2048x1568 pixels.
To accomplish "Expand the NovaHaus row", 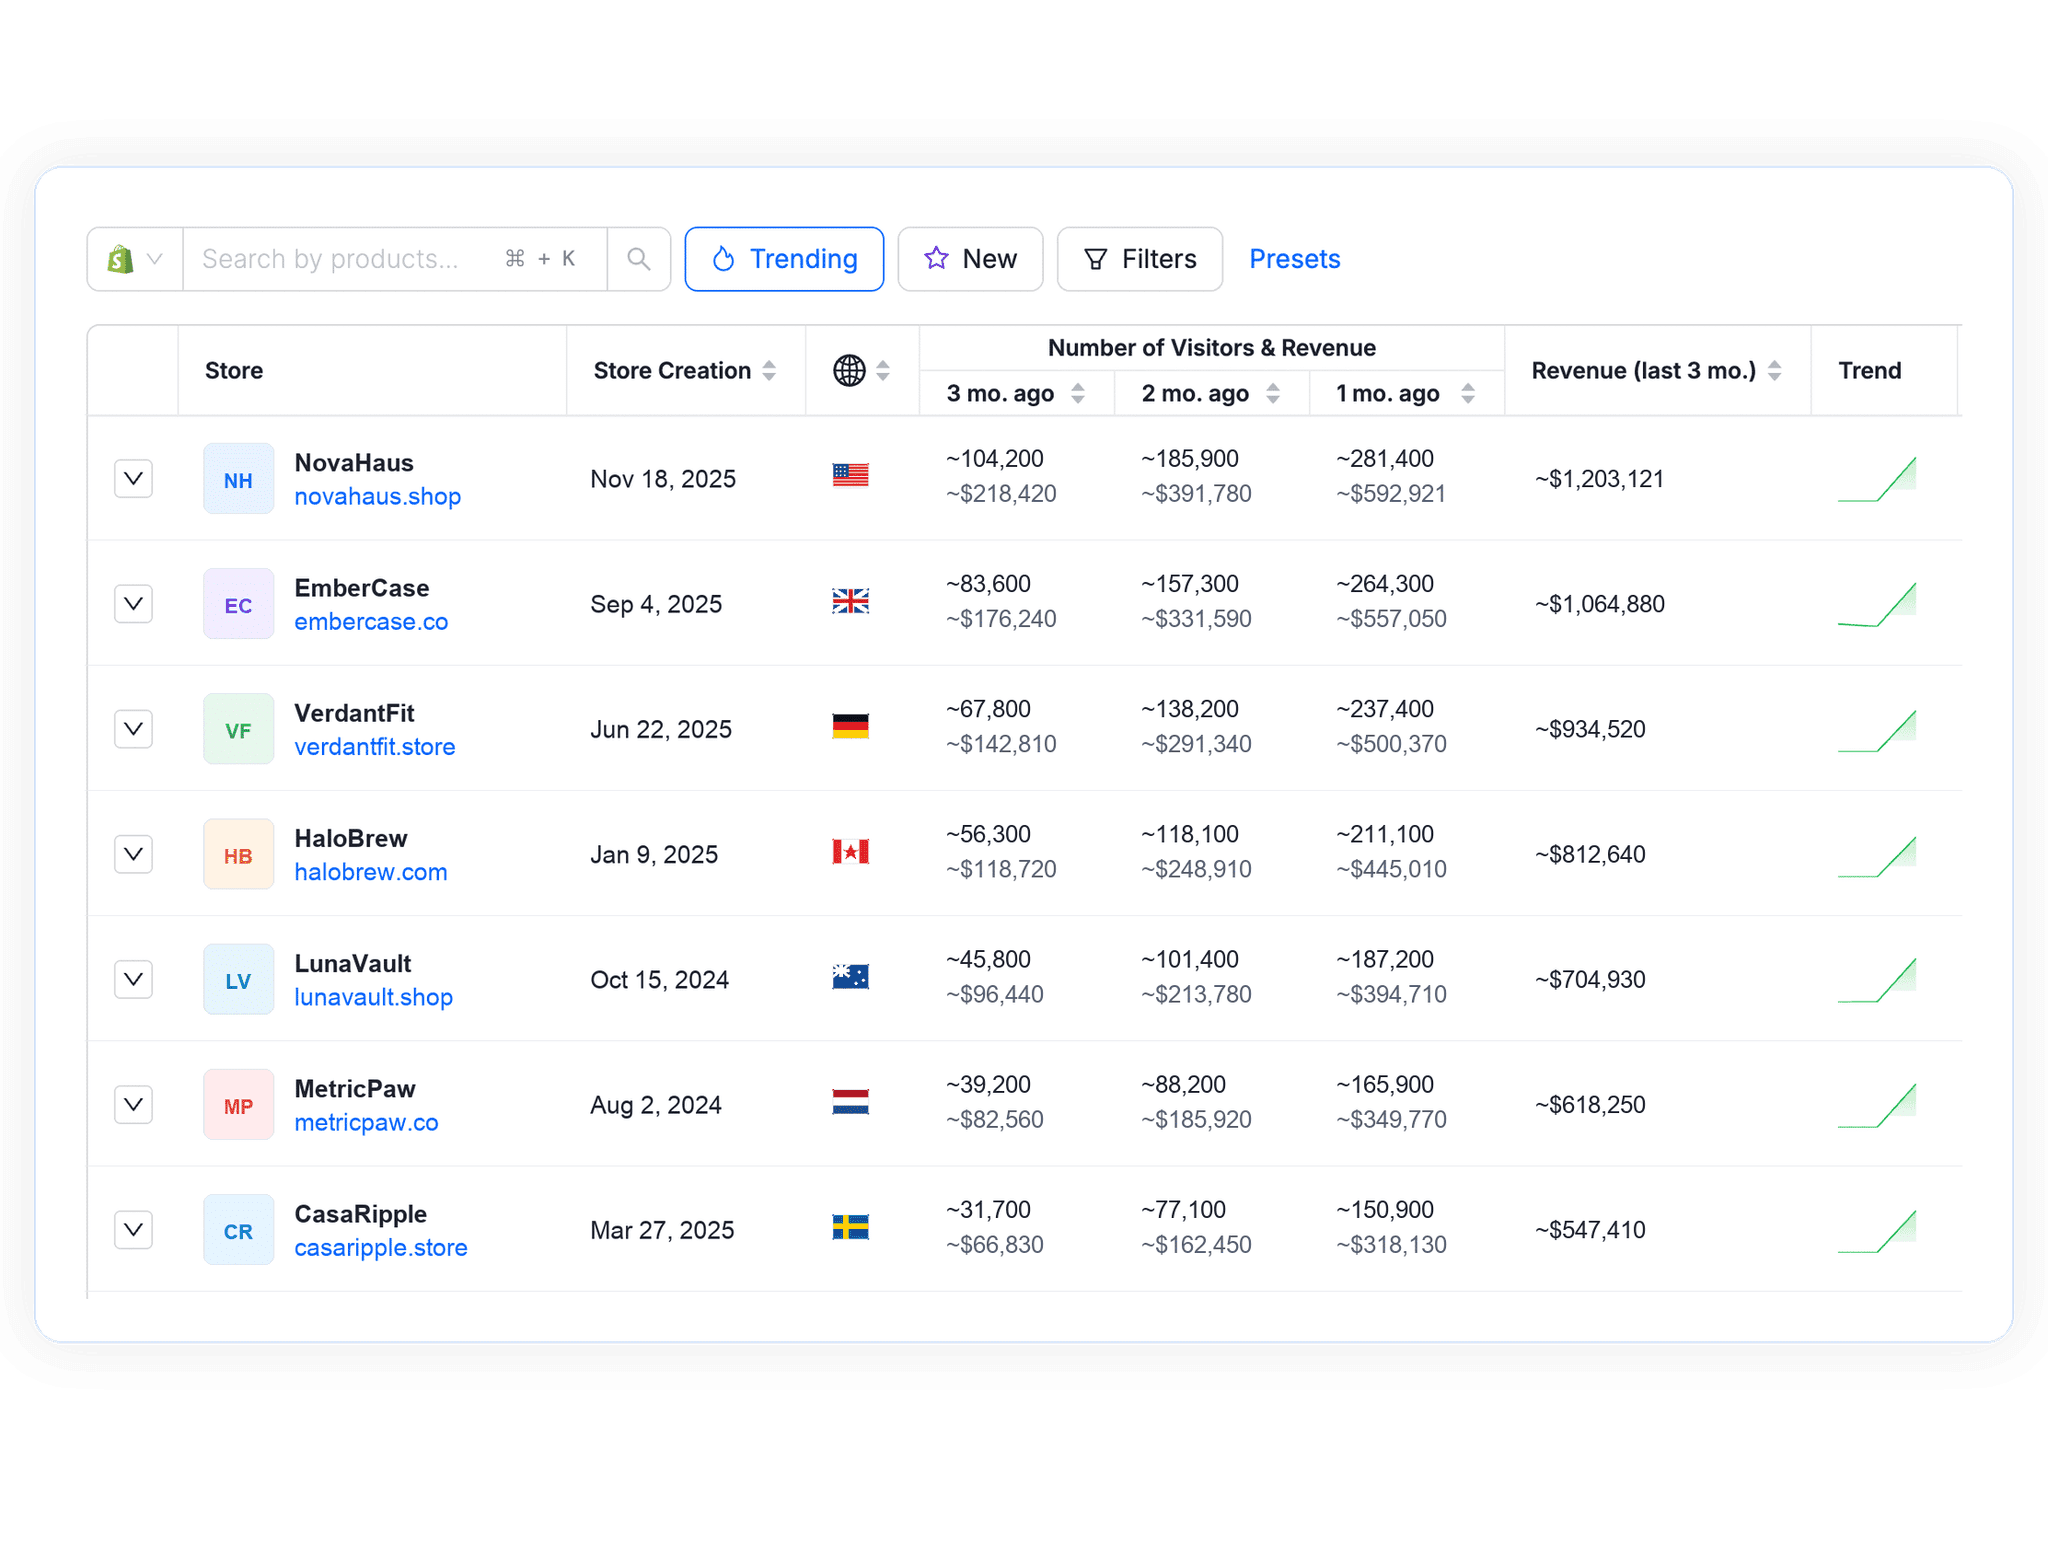I will [133, 479].
